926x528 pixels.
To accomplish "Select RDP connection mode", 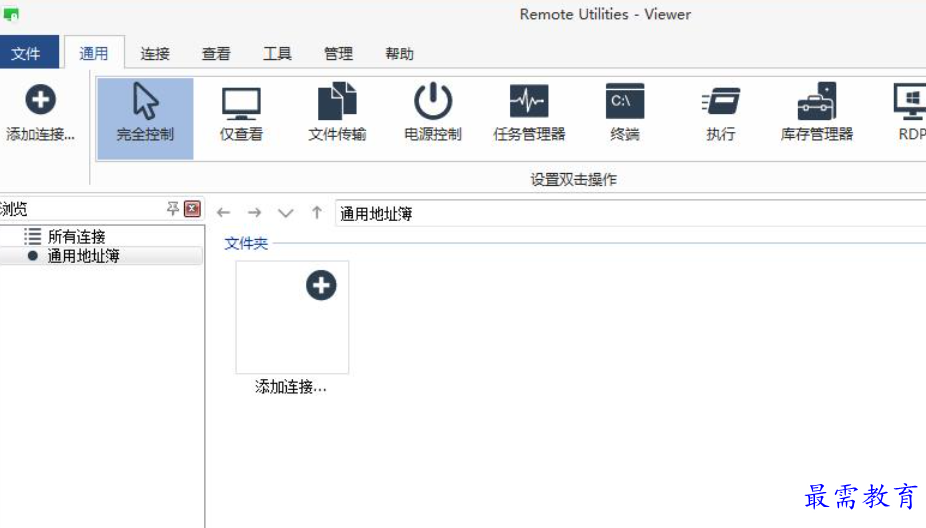I will (x=911, y=112).
